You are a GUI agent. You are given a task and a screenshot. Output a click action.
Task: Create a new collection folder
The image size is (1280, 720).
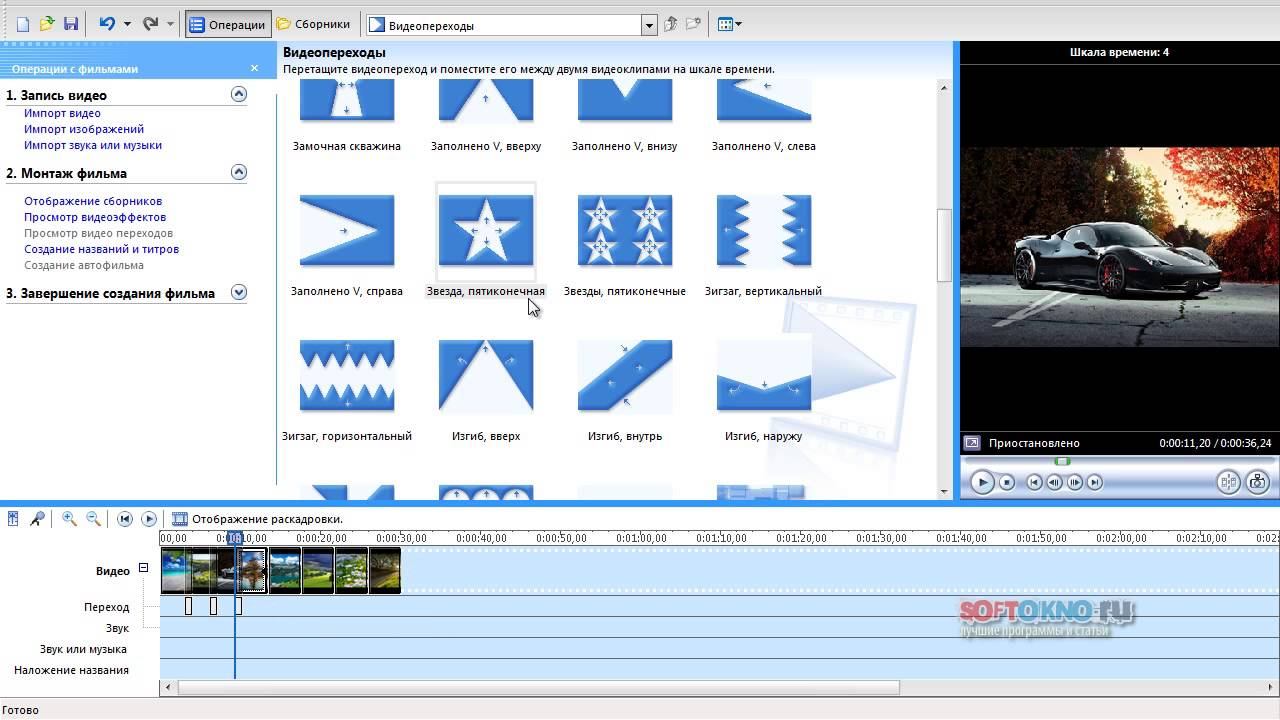point(694,24)
